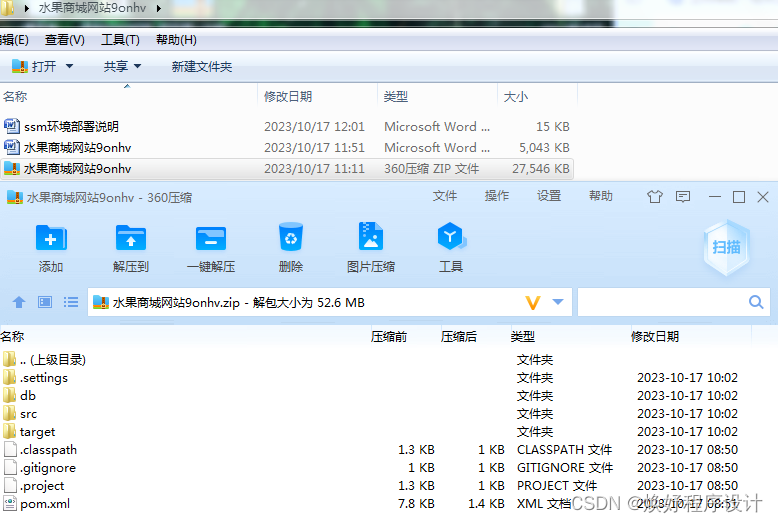Viewport: 778px width, 523px height.
Task: Go up one level with the blue up arrow
Action: pyautogui.click(x=19, y=302)
